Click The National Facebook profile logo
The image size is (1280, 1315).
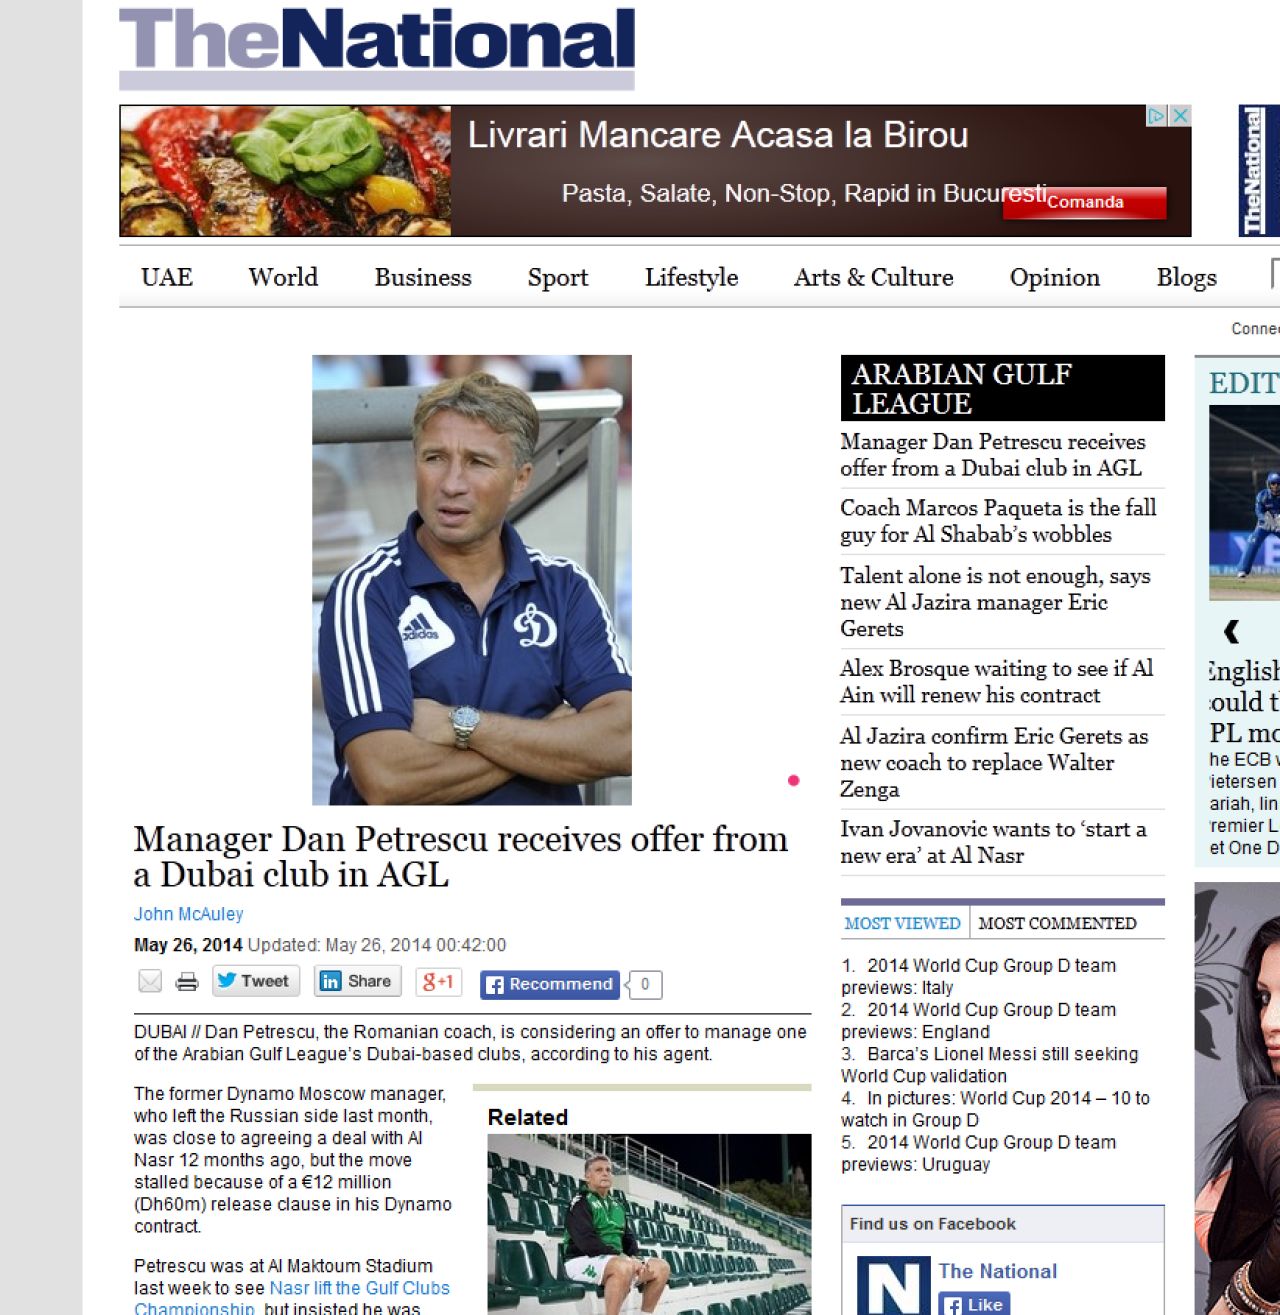tap(893, 1285)
